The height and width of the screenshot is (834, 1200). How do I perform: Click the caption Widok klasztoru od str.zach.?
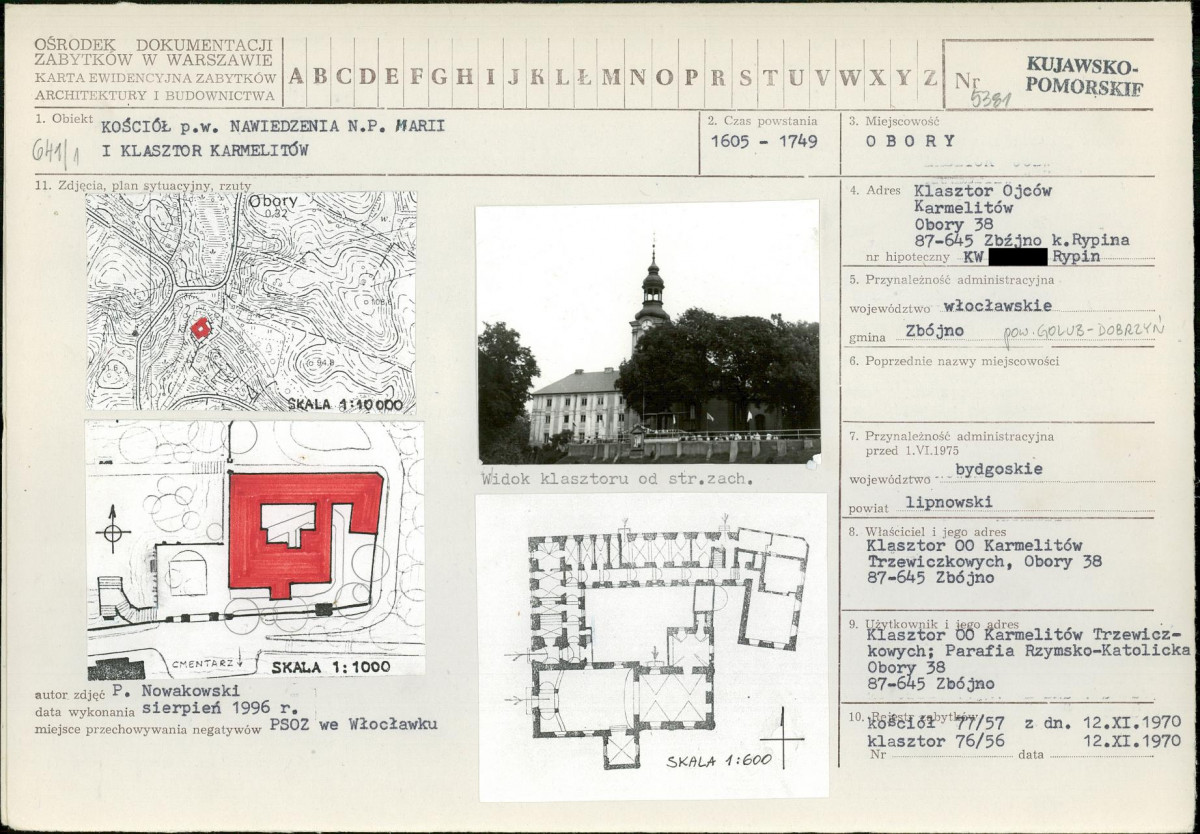[617, 479]
